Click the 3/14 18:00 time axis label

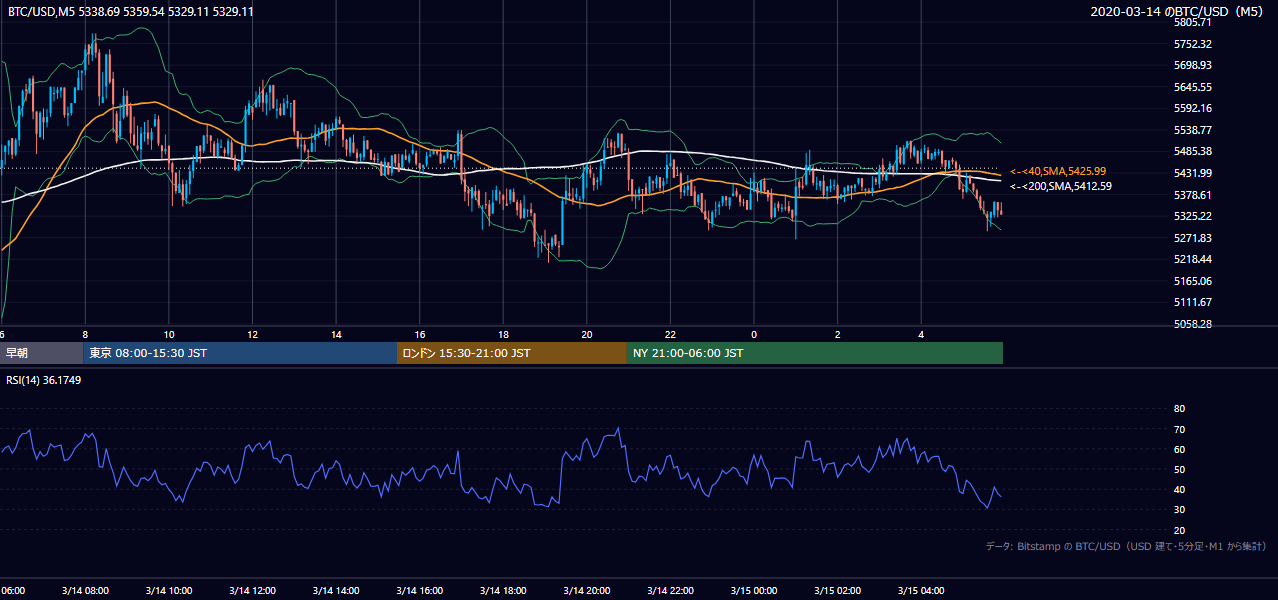pyautogui.click(x=503, y=590)
